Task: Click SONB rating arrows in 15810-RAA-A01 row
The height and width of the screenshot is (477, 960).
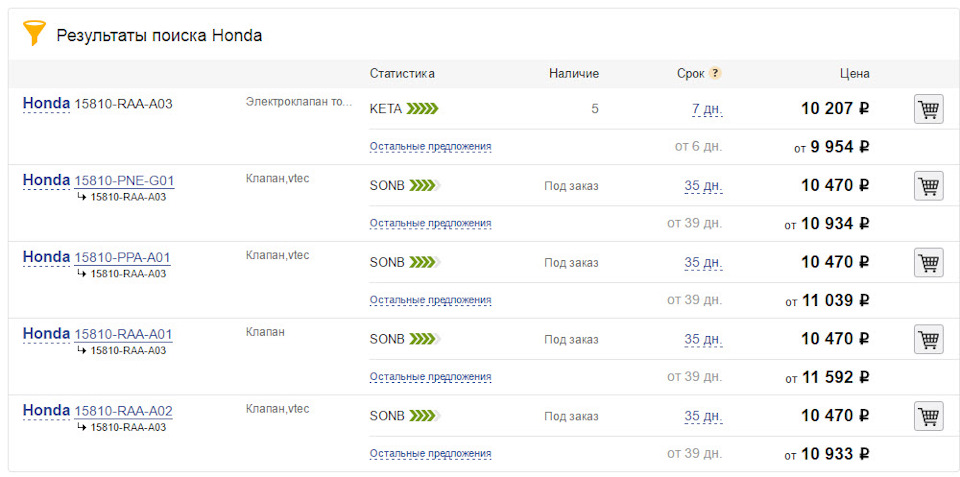Action: click(424, 339)
